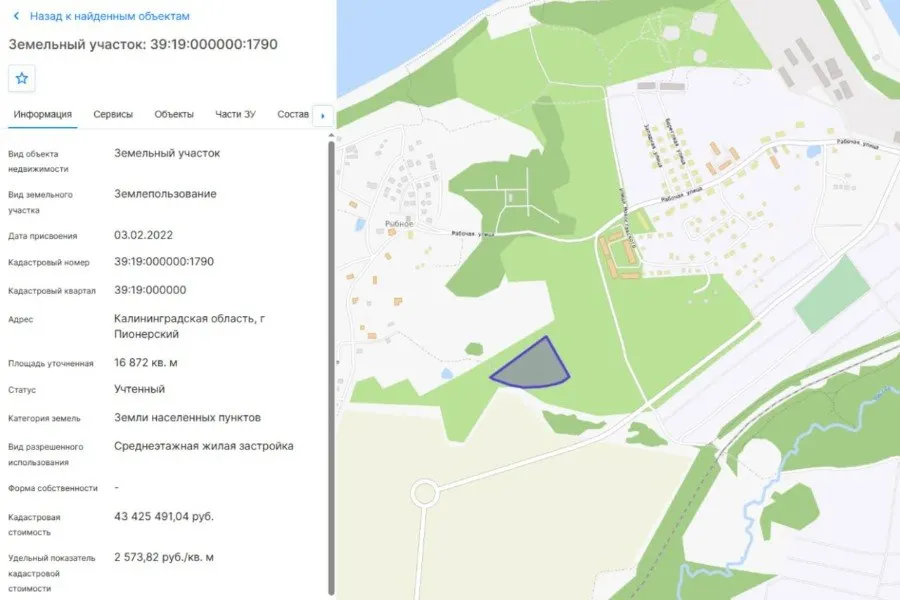This screenshot has height=600, width=900.
Task: Click cadastral number value 39:19:000000:1790 in table
Action: tap(164, 261)
